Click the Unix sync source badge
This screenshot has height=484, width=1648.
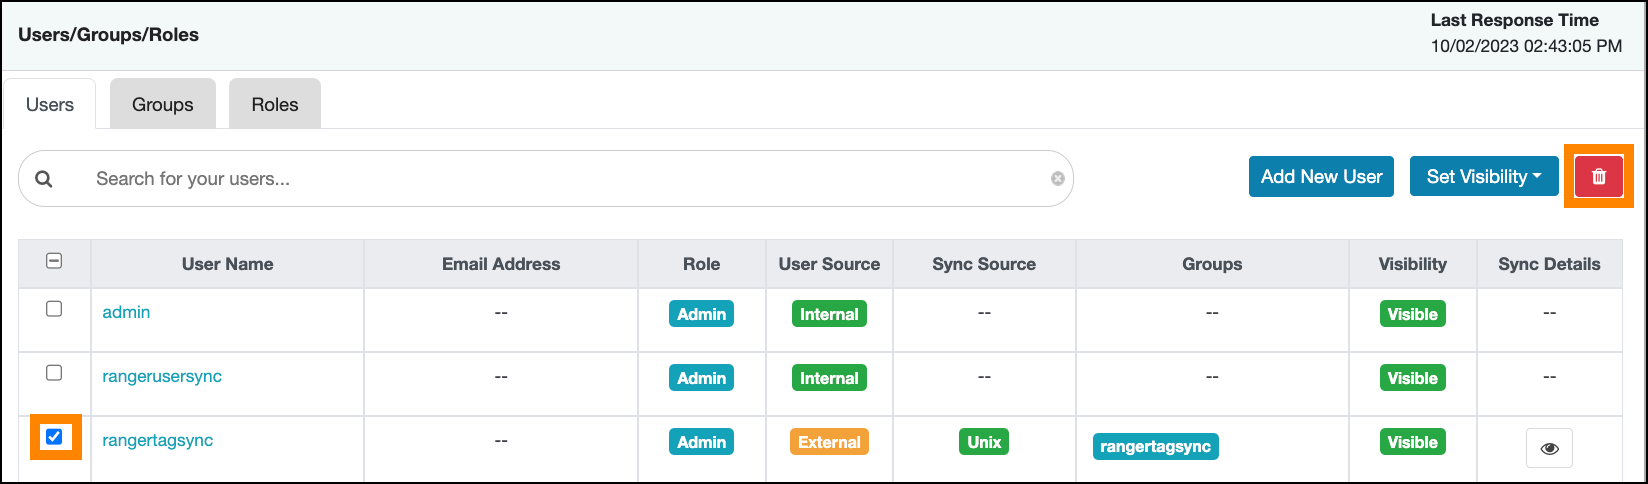(x=984, y=442)
